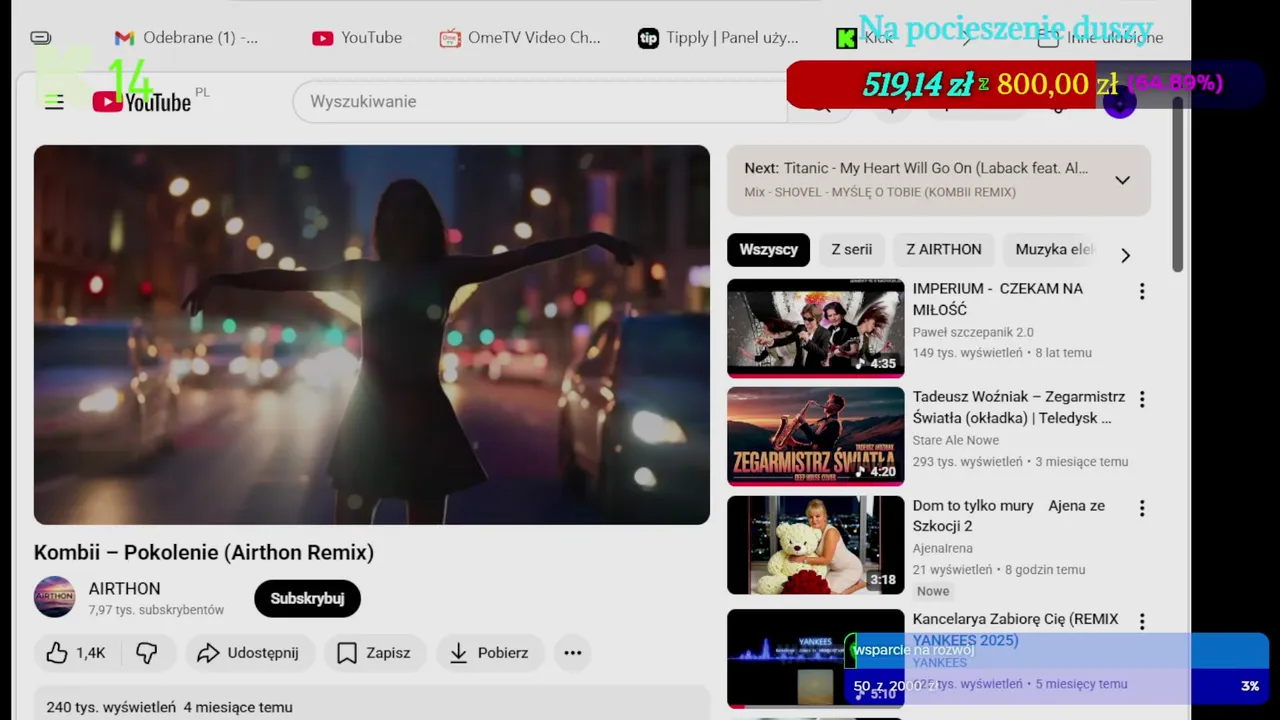1280x720 pixels.
Task: Open the YouTube hamburger guide menu
Action: [54, 102]
